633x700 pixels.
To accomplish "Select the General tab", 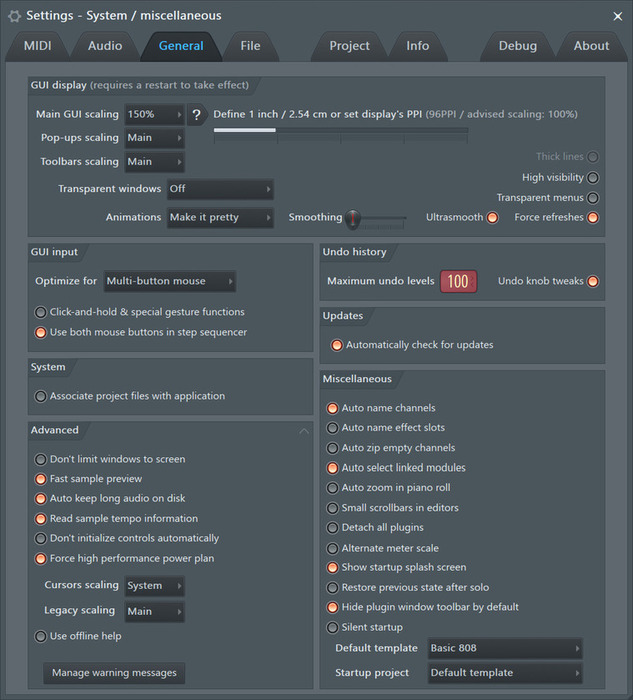I will 181,46.
